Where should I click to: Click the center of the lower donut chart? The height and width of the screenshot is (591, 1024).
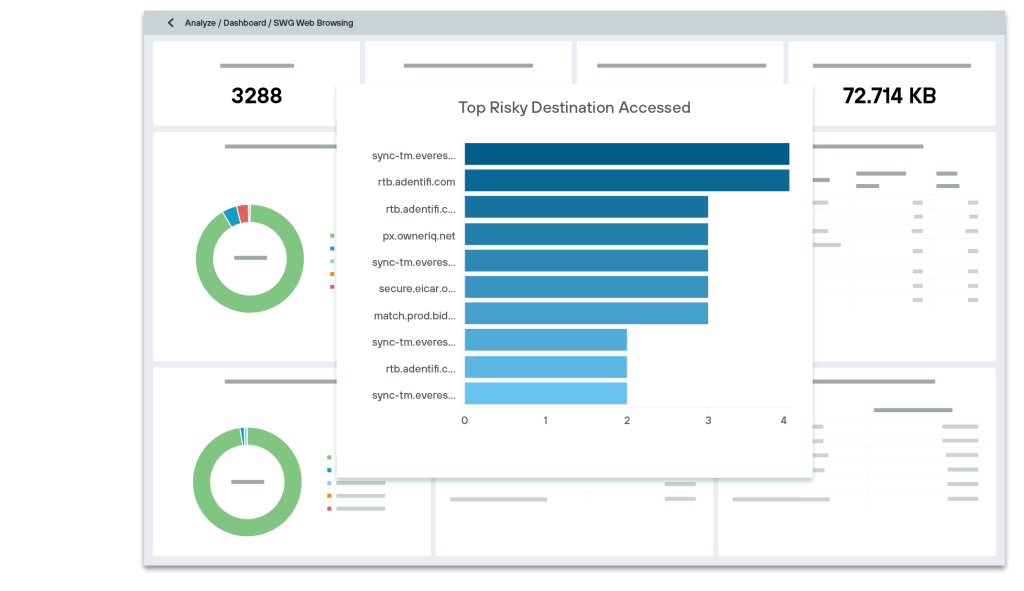(x=247, y=482)
